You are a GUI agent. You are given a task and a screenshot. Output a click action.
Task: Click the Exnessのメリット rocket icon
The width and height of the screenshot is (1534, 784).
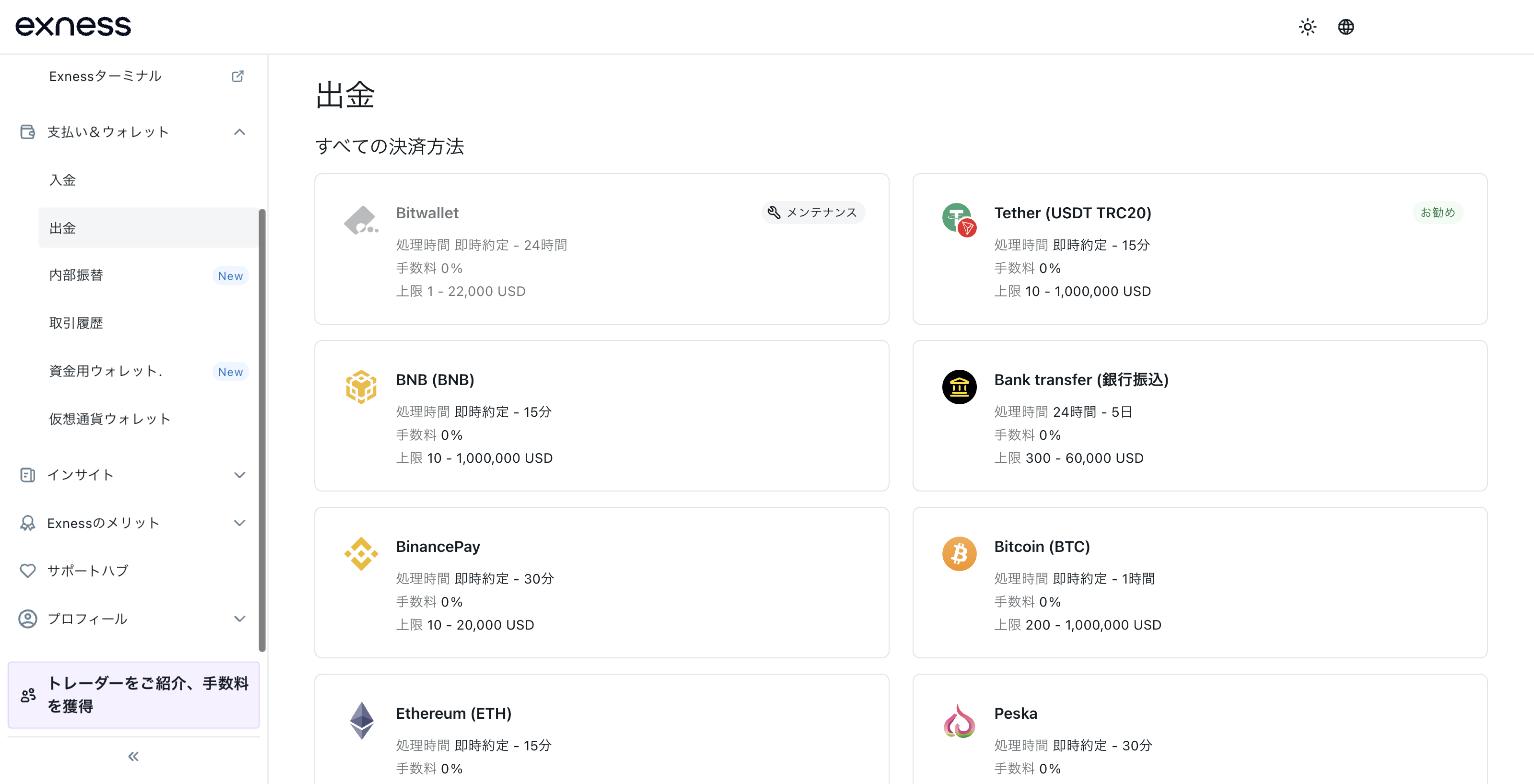point(28,523)
